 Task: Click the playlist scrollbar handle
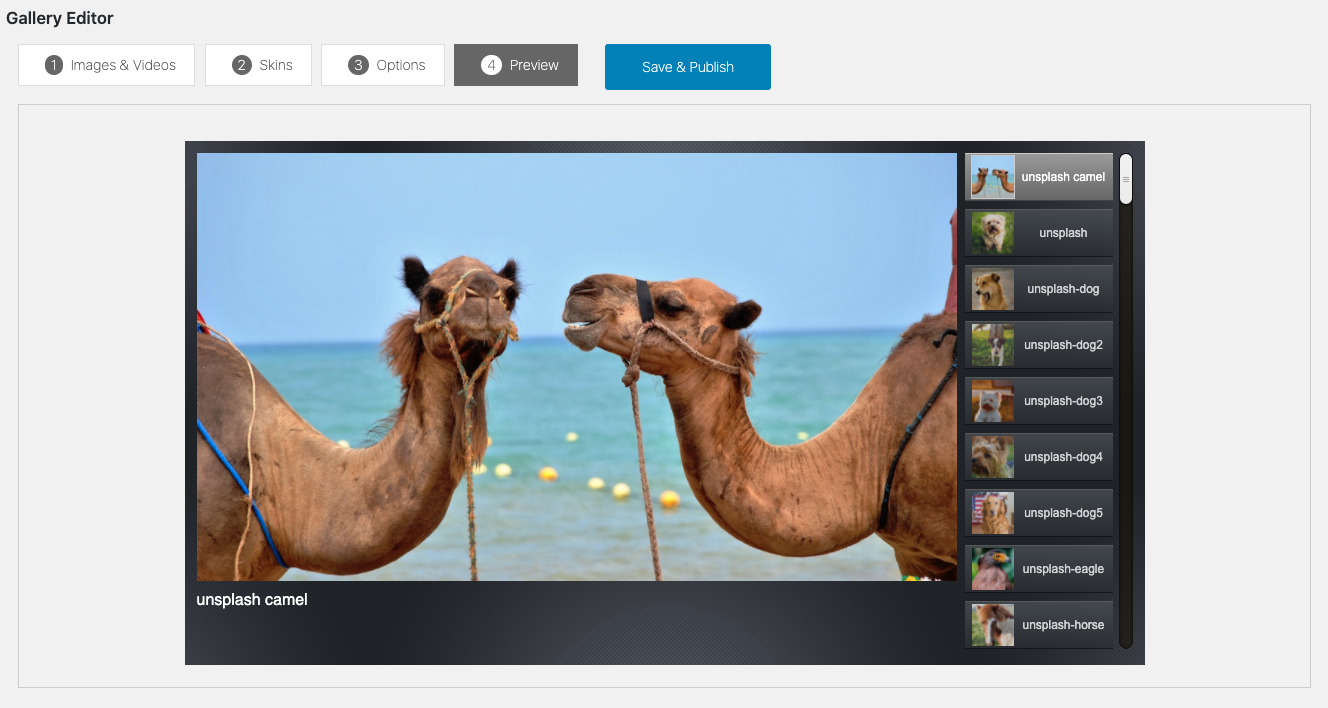[x=1126, y=179]
